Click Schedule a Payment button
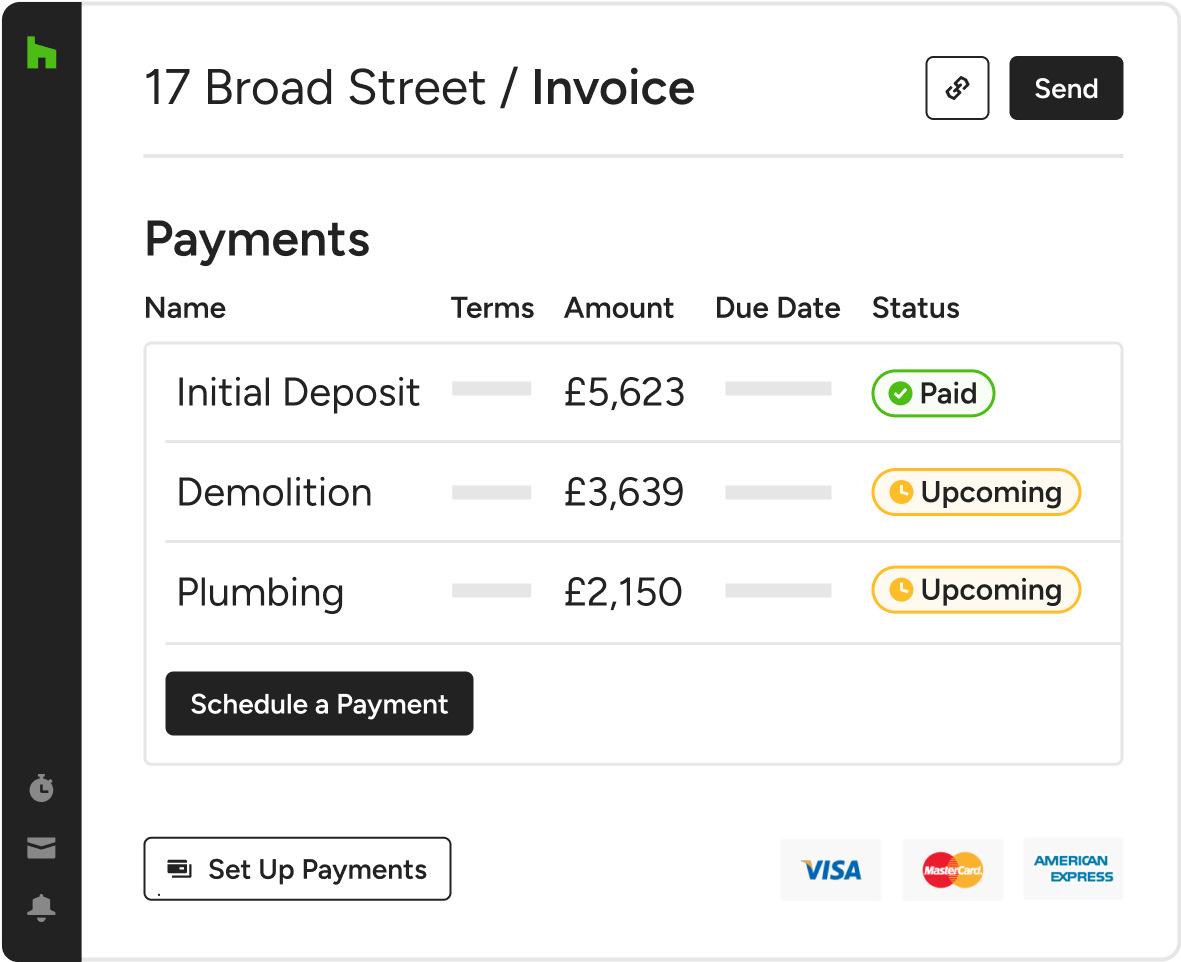The height and width of the screenshot is (962, 1181). [319, 704]
